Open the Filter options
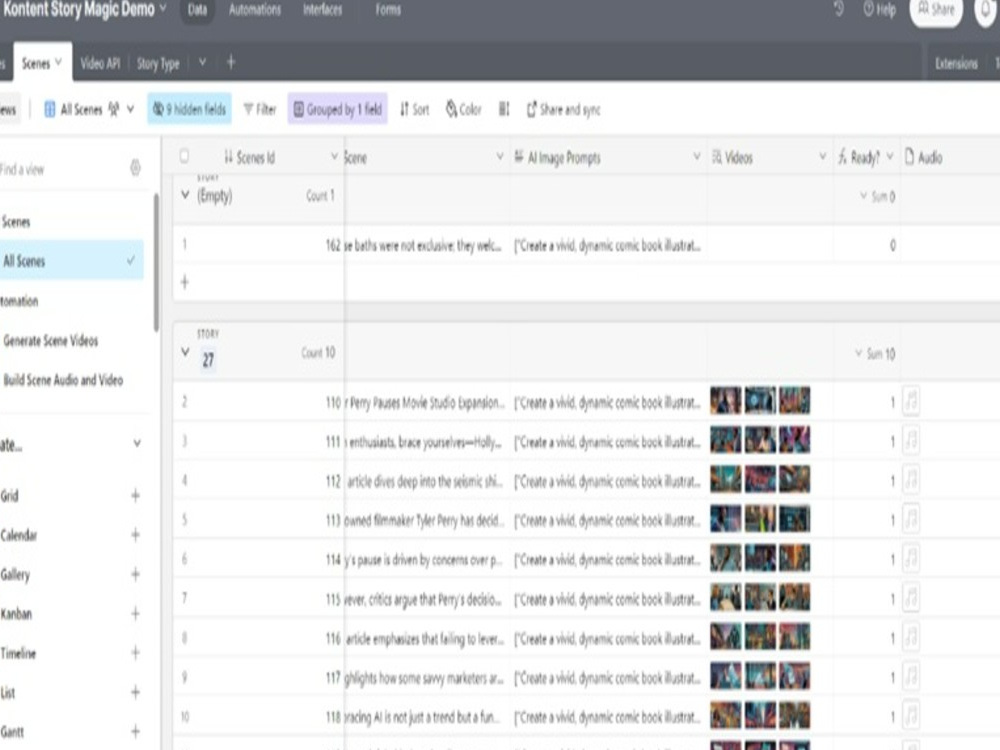The height and width of the screenshot is (750, 1000). 260,110
